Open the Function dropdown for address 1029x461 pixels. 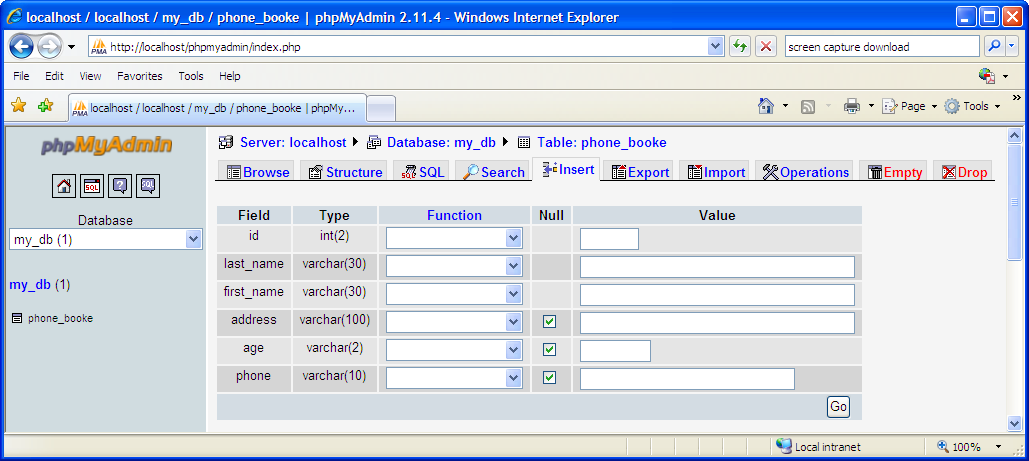(x=454, y=322)
